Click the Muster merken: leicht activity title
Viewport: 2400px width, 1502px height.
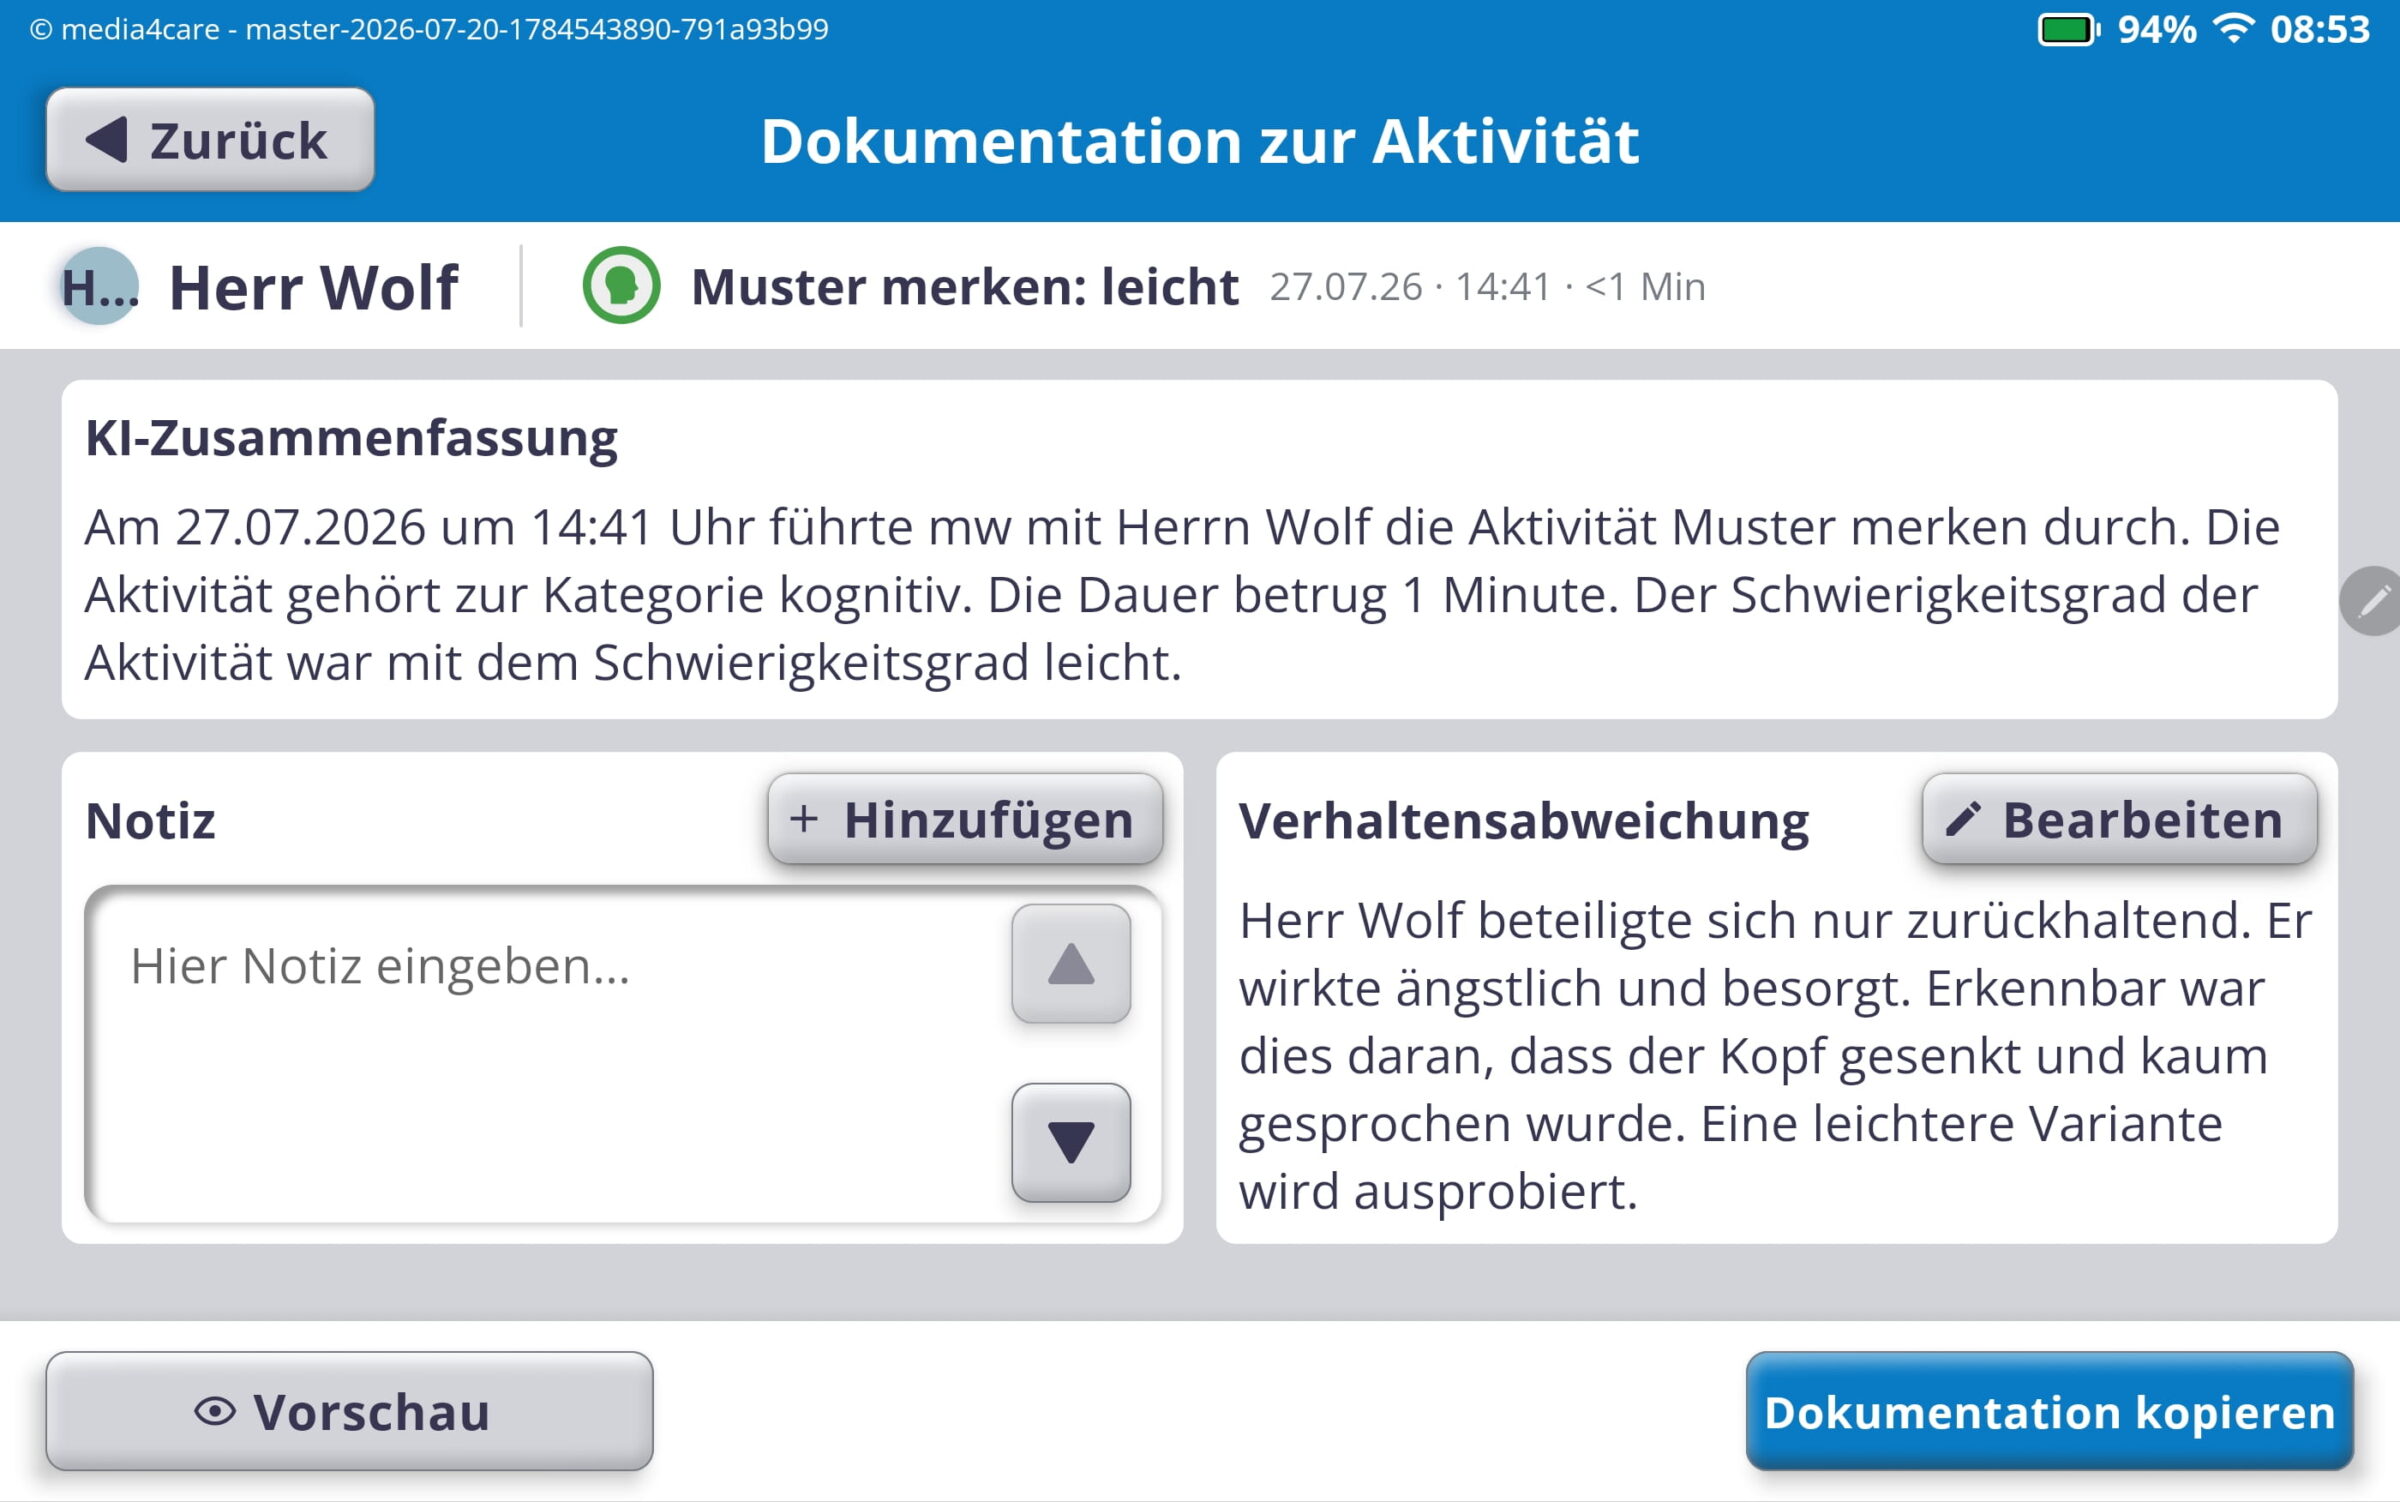click(965, 287)
